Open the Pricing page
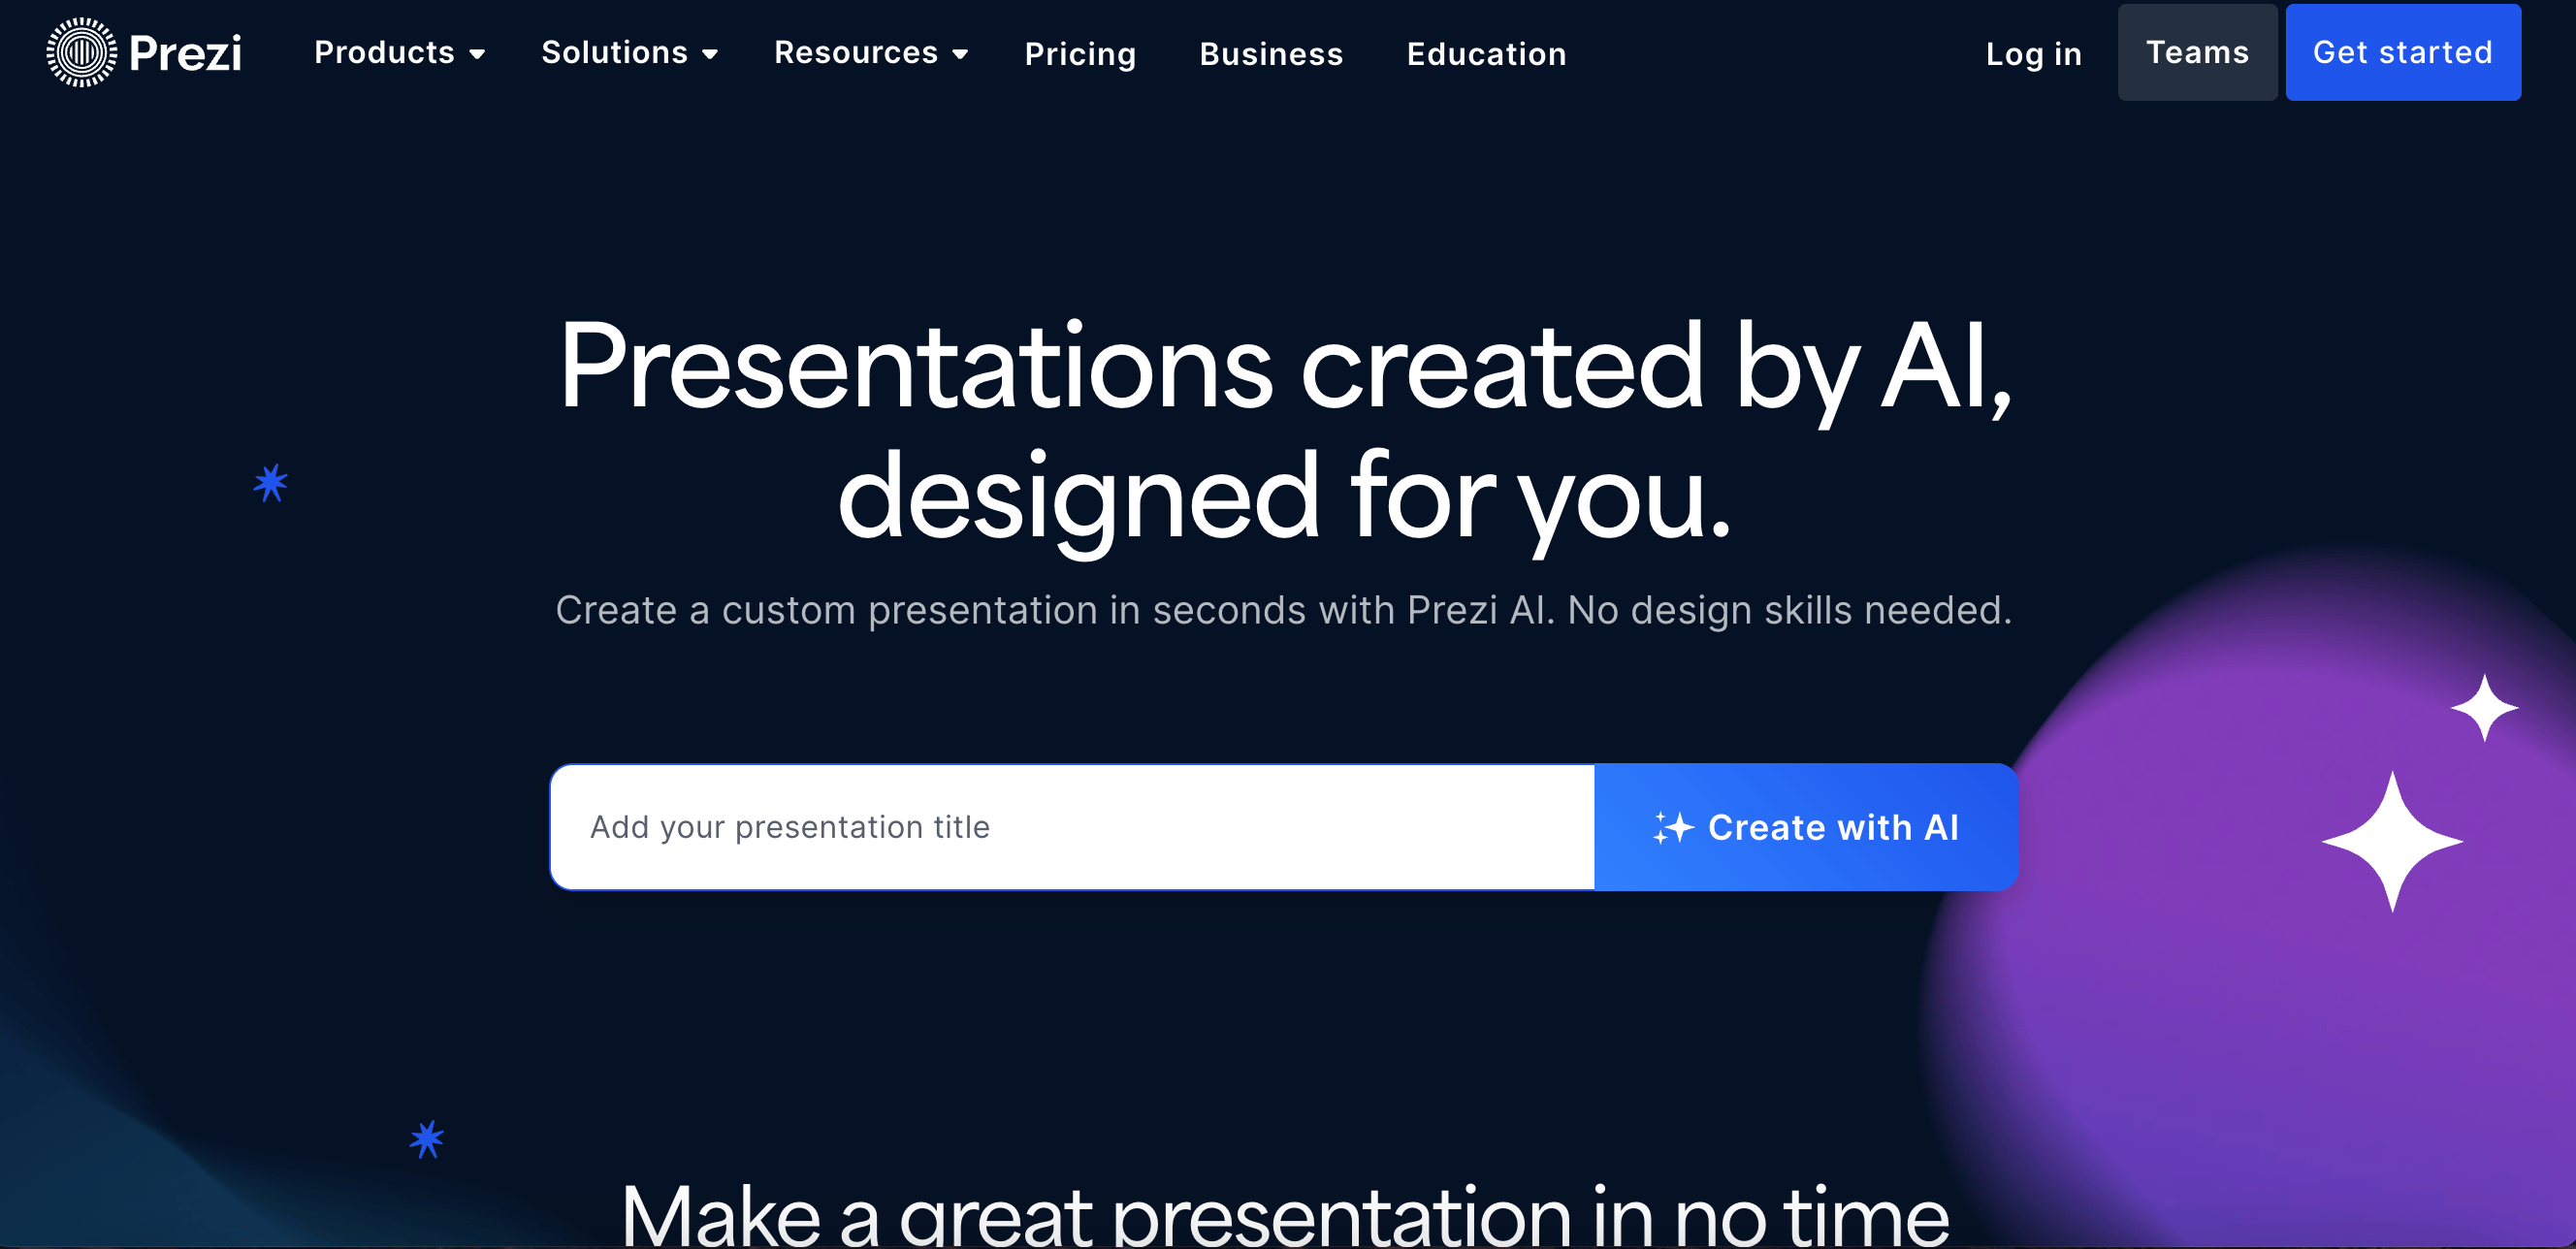Viewport: 2576px width, 1249px height. coord(1080,54)
